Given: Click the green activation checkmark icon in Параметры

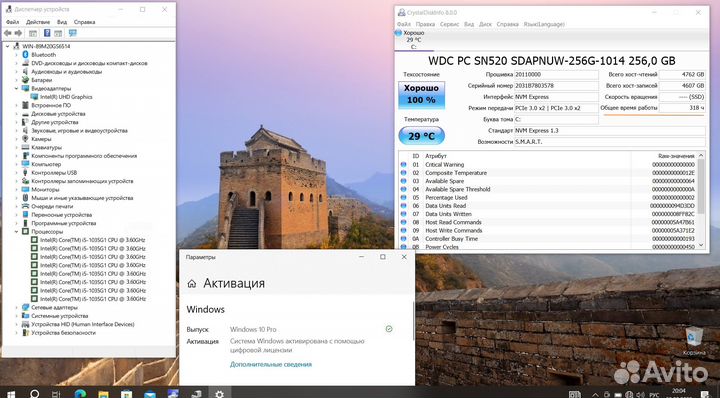Looking at the screenshot, I should coord(389,329).
